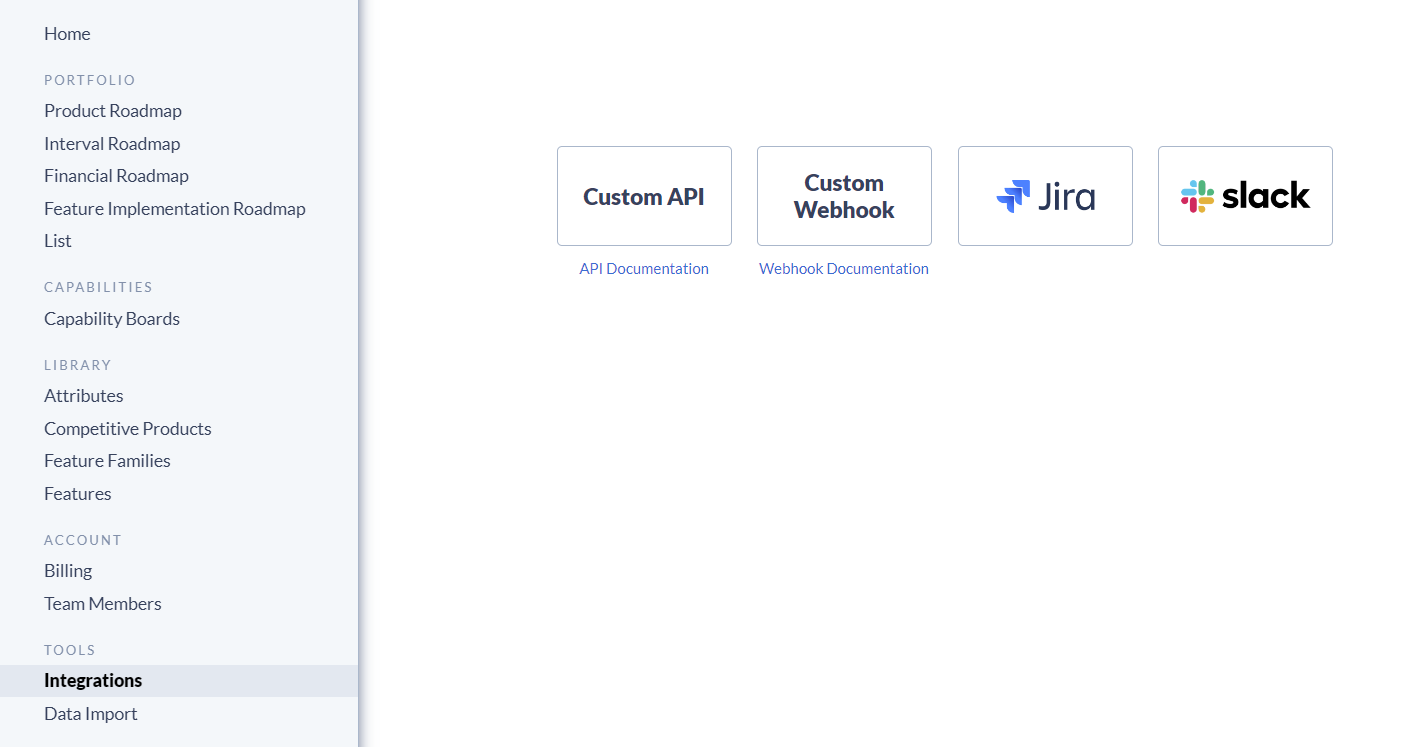Open Interval Roadmap page
The width and height of the screenshot is (1422, 747).
112,144
